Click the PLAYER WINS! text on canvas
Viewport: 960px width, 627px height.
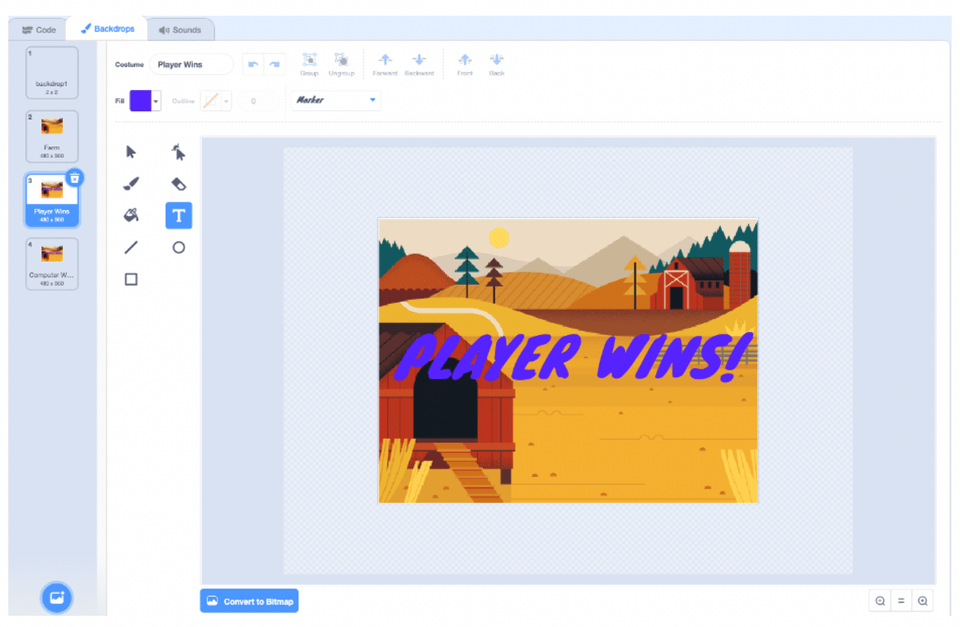pos(572,358)
